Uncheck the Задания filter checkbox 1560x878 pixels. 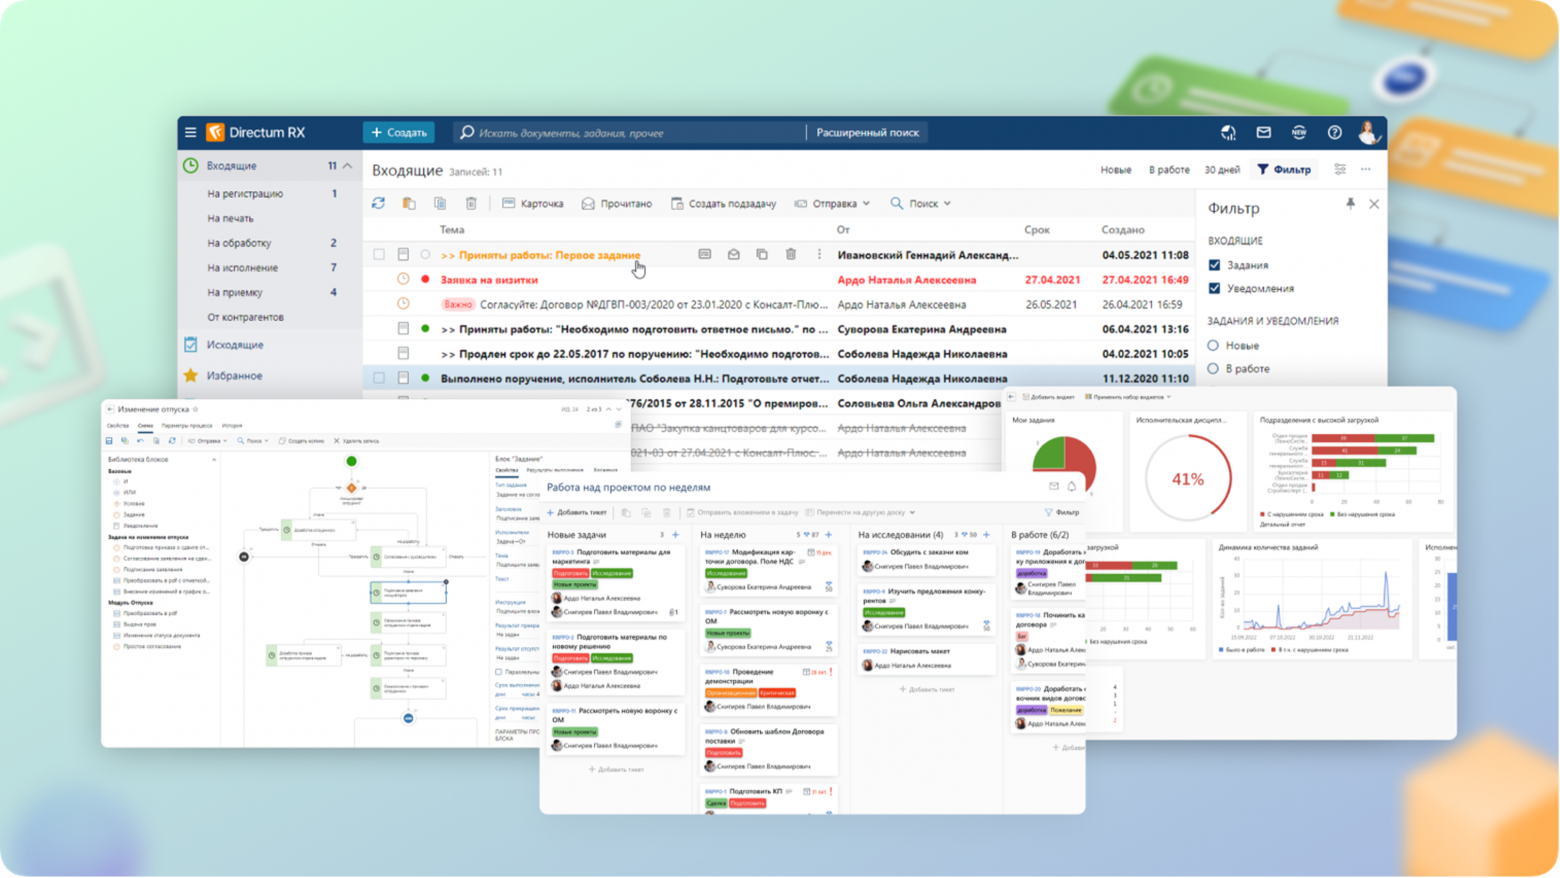click(x=1214, y=265)
